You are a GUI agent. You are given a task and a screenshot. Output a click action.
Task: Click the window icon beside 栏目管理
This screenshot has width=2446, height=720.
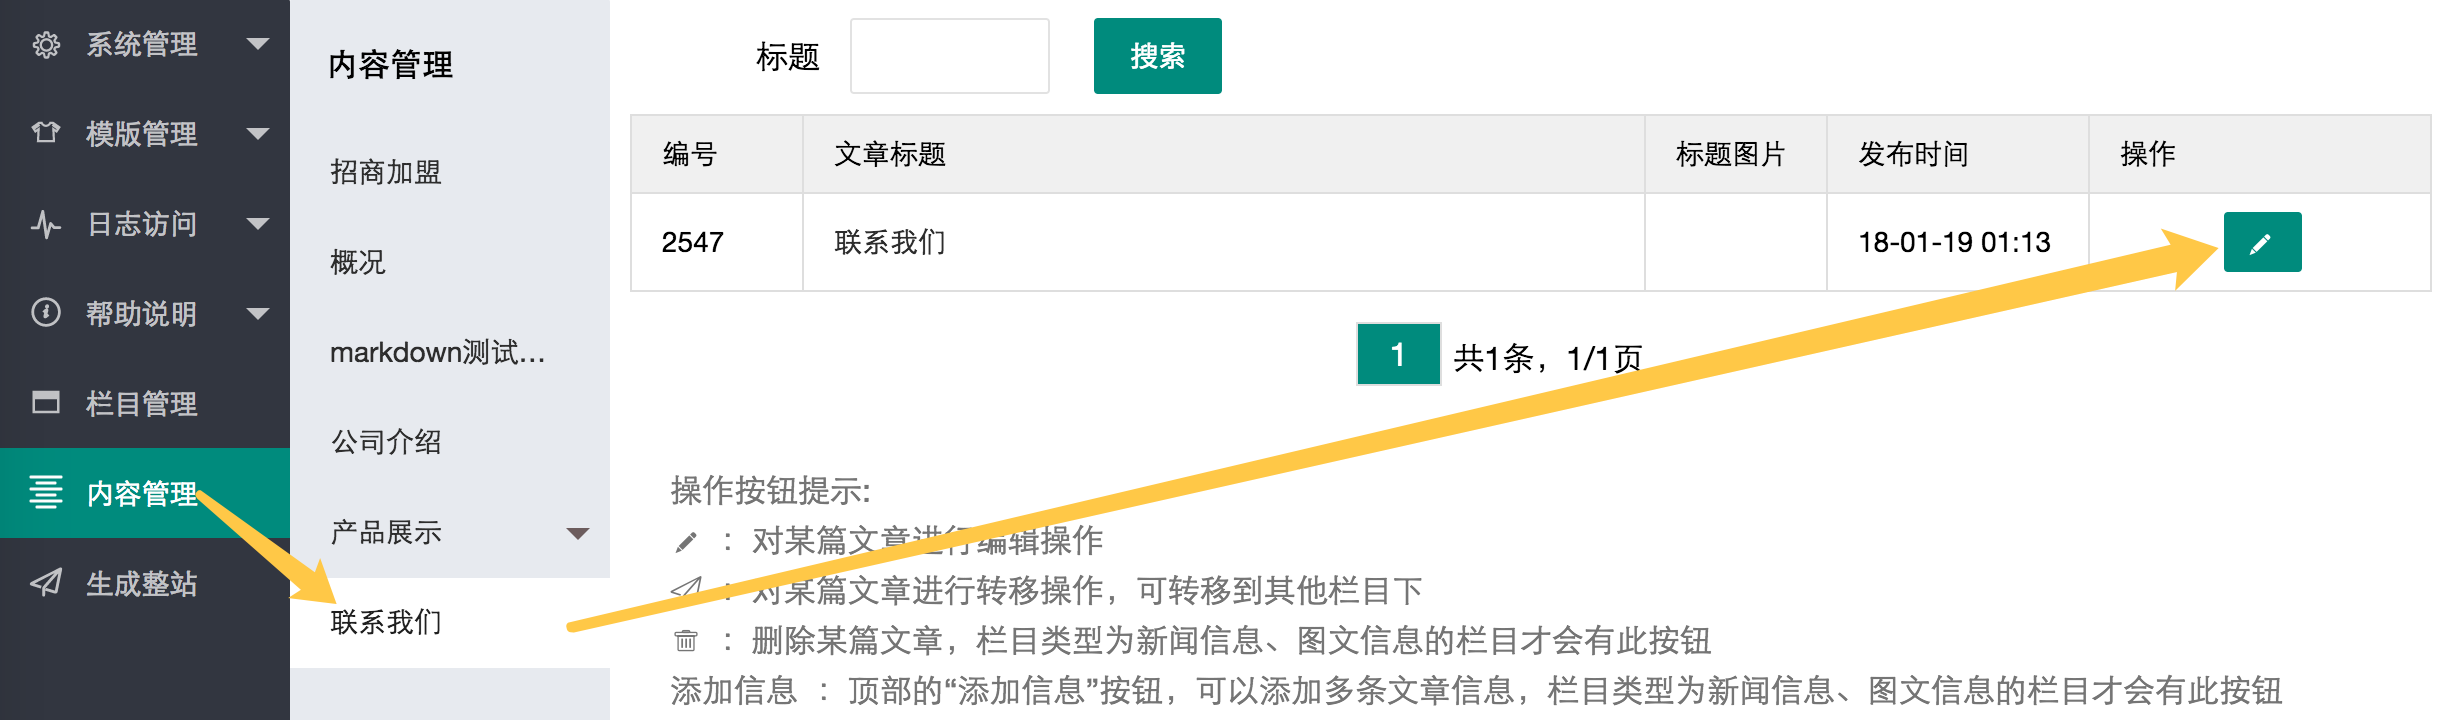click(x=46, y=403)
